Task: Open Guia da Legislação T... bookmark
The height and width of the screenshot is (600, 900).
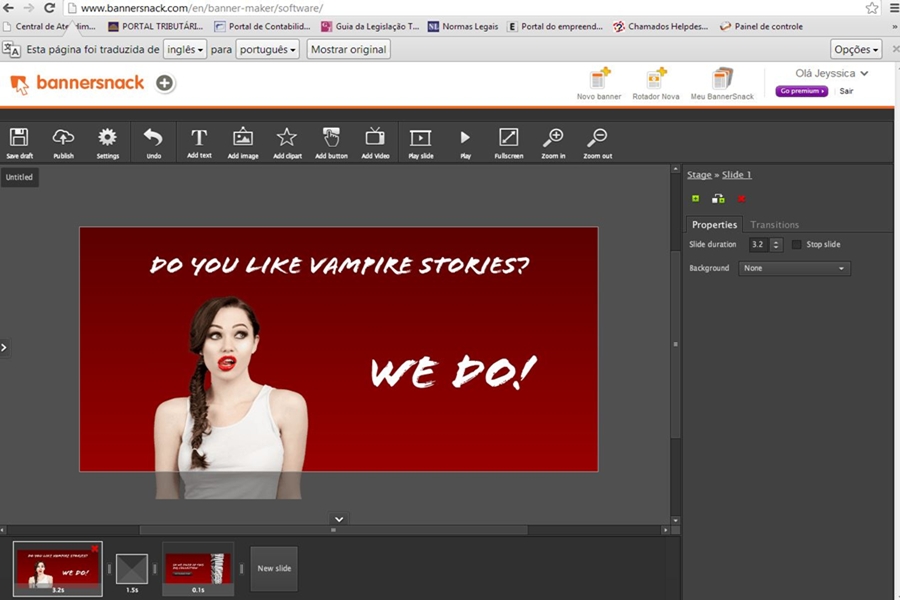Action: click(x=370, y=26)
